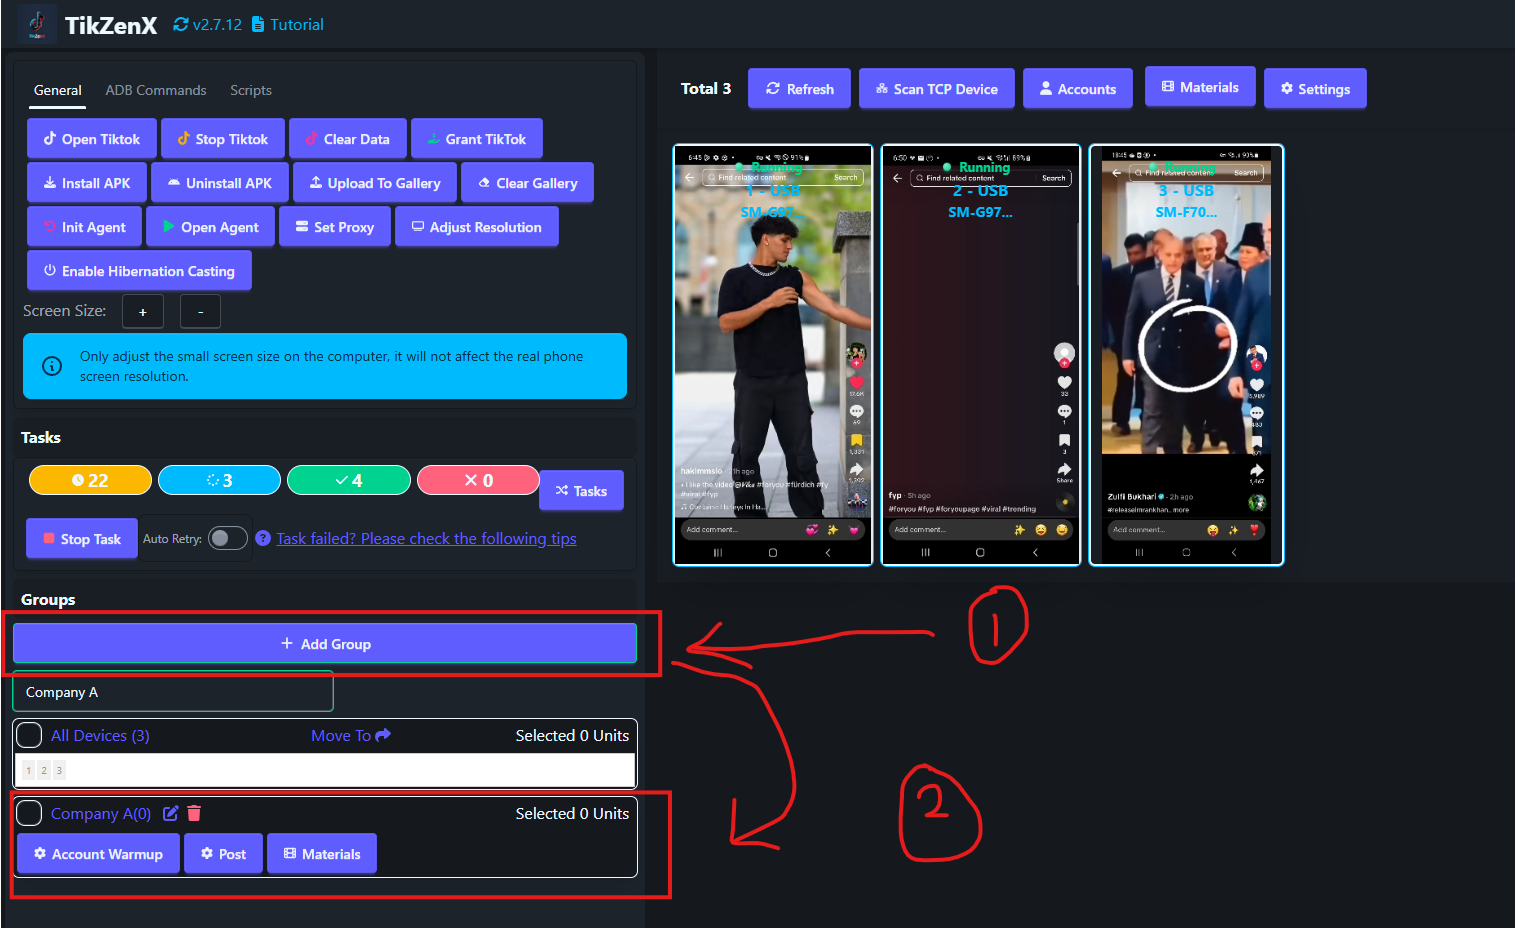The height and width of the screenshot is (928, 1515).
Task: Click 'Total 3' device count text
Action: click(706, 88)
